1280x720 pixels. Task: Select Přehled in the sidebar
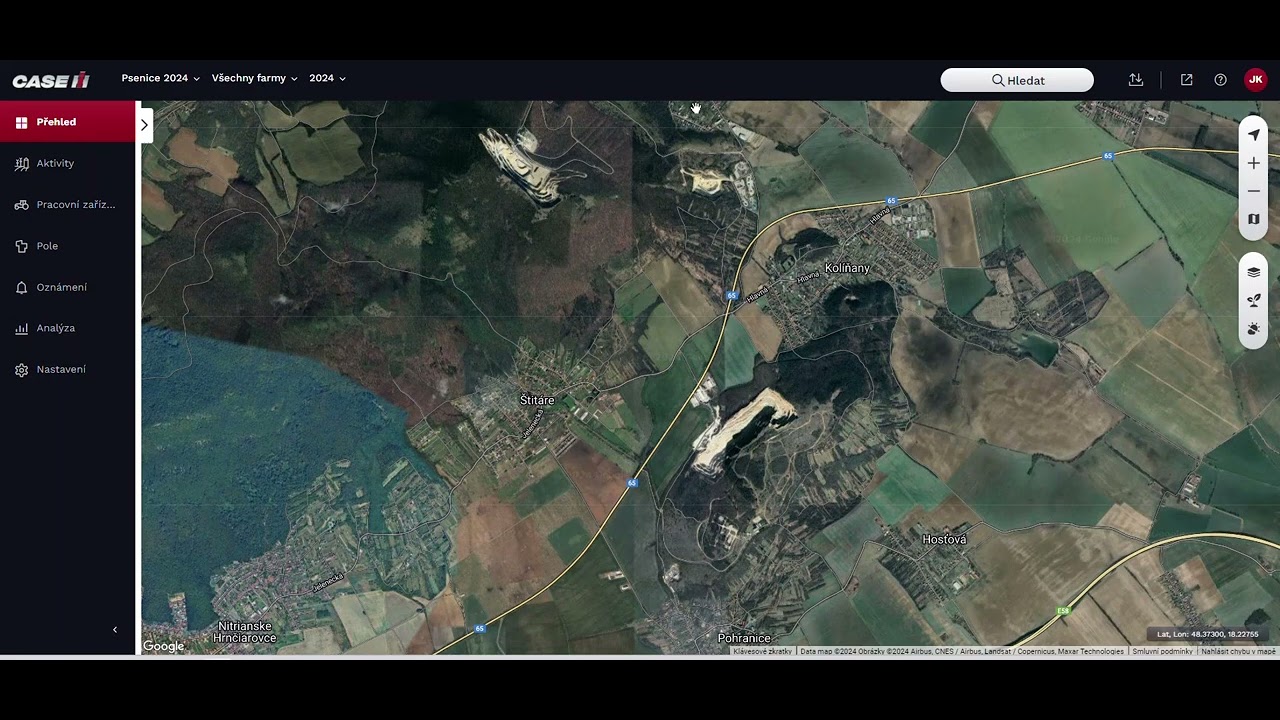coord(67,122)
